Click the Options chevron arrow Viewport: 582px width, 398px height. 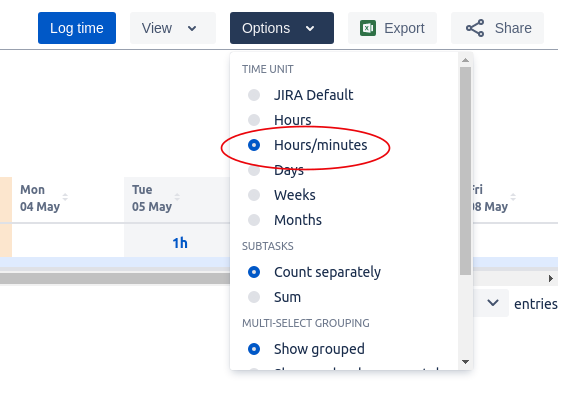[310, 28]
